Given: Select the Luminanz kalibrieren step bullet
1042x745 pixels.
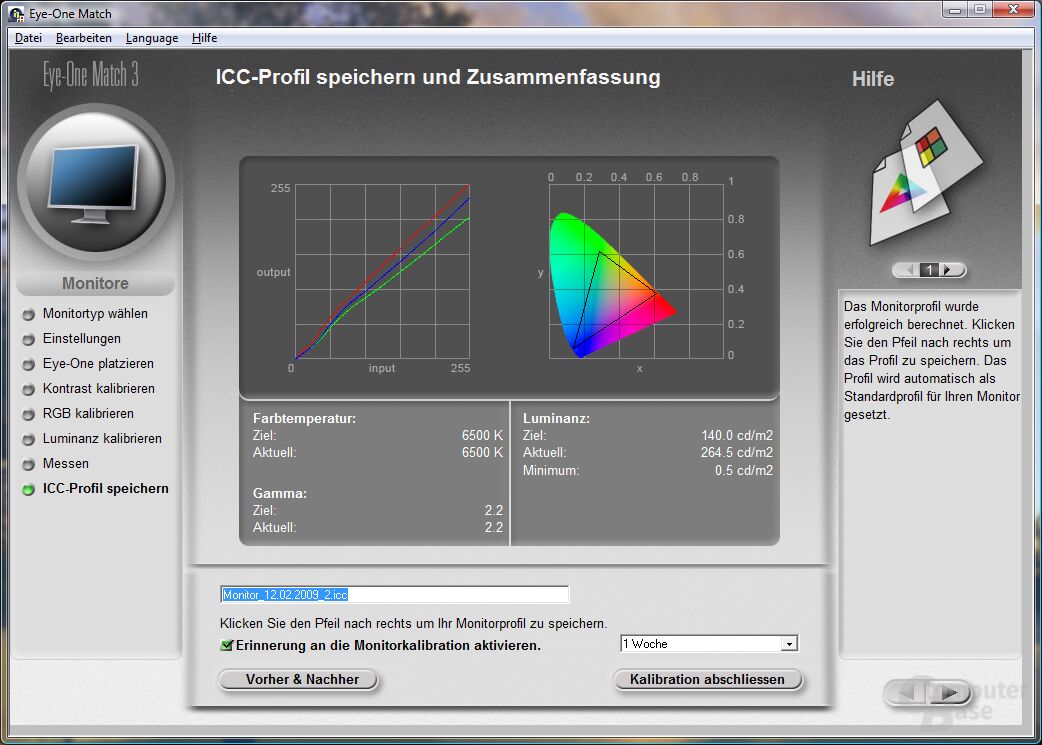Looking at the screenshot, I should click(29, 439).
